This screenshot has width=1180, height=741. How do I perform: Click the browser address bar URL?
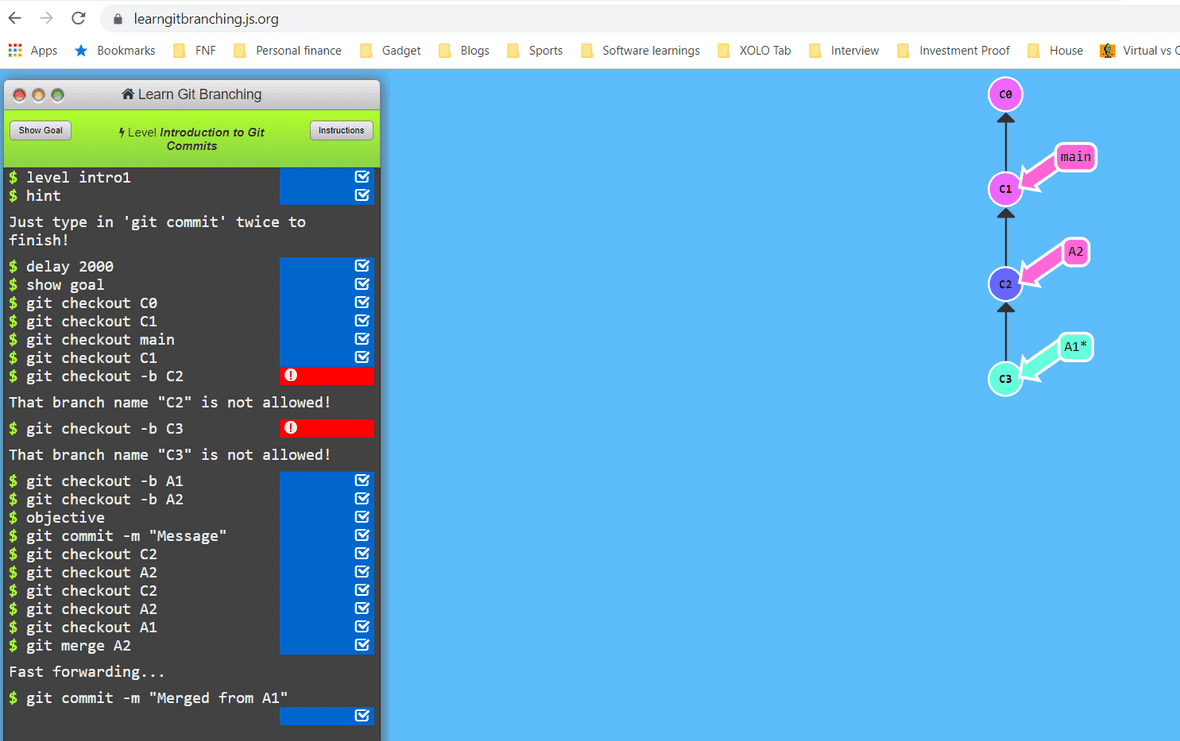point(206,19)
